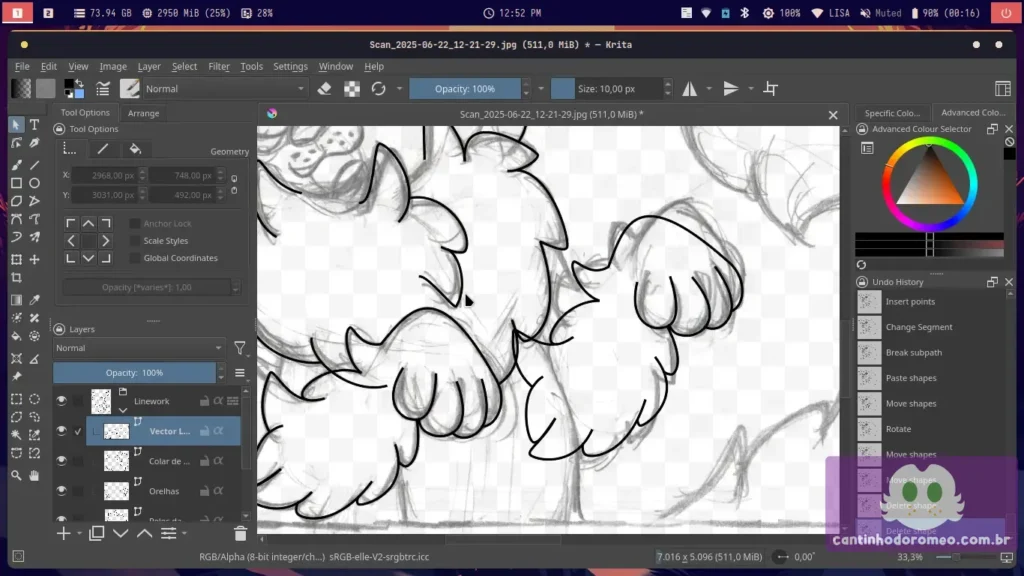Switch to the Specific Colo... tab
Image resolution: width=1024 pixels, height=576 pixels.
pos(892,113)
